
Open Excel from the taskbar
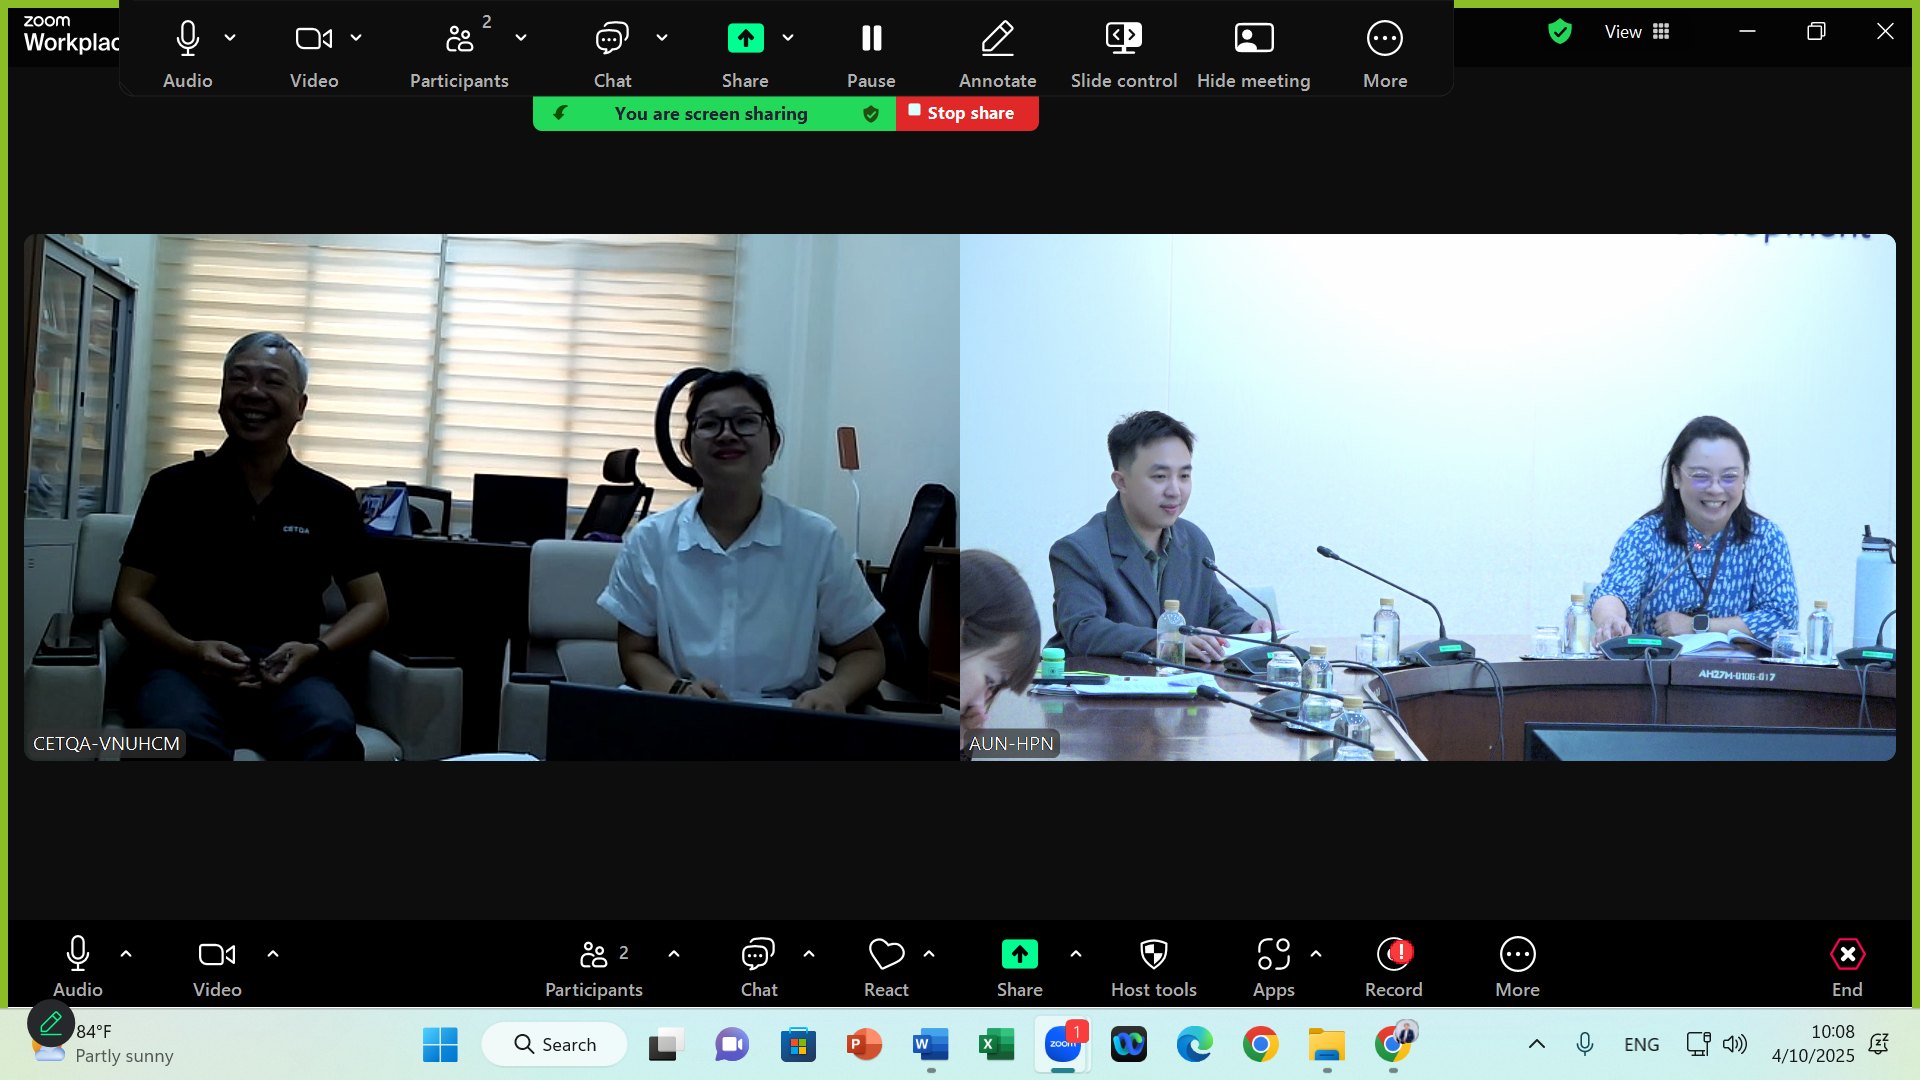pyautogui.click(x=996, y=1044)
